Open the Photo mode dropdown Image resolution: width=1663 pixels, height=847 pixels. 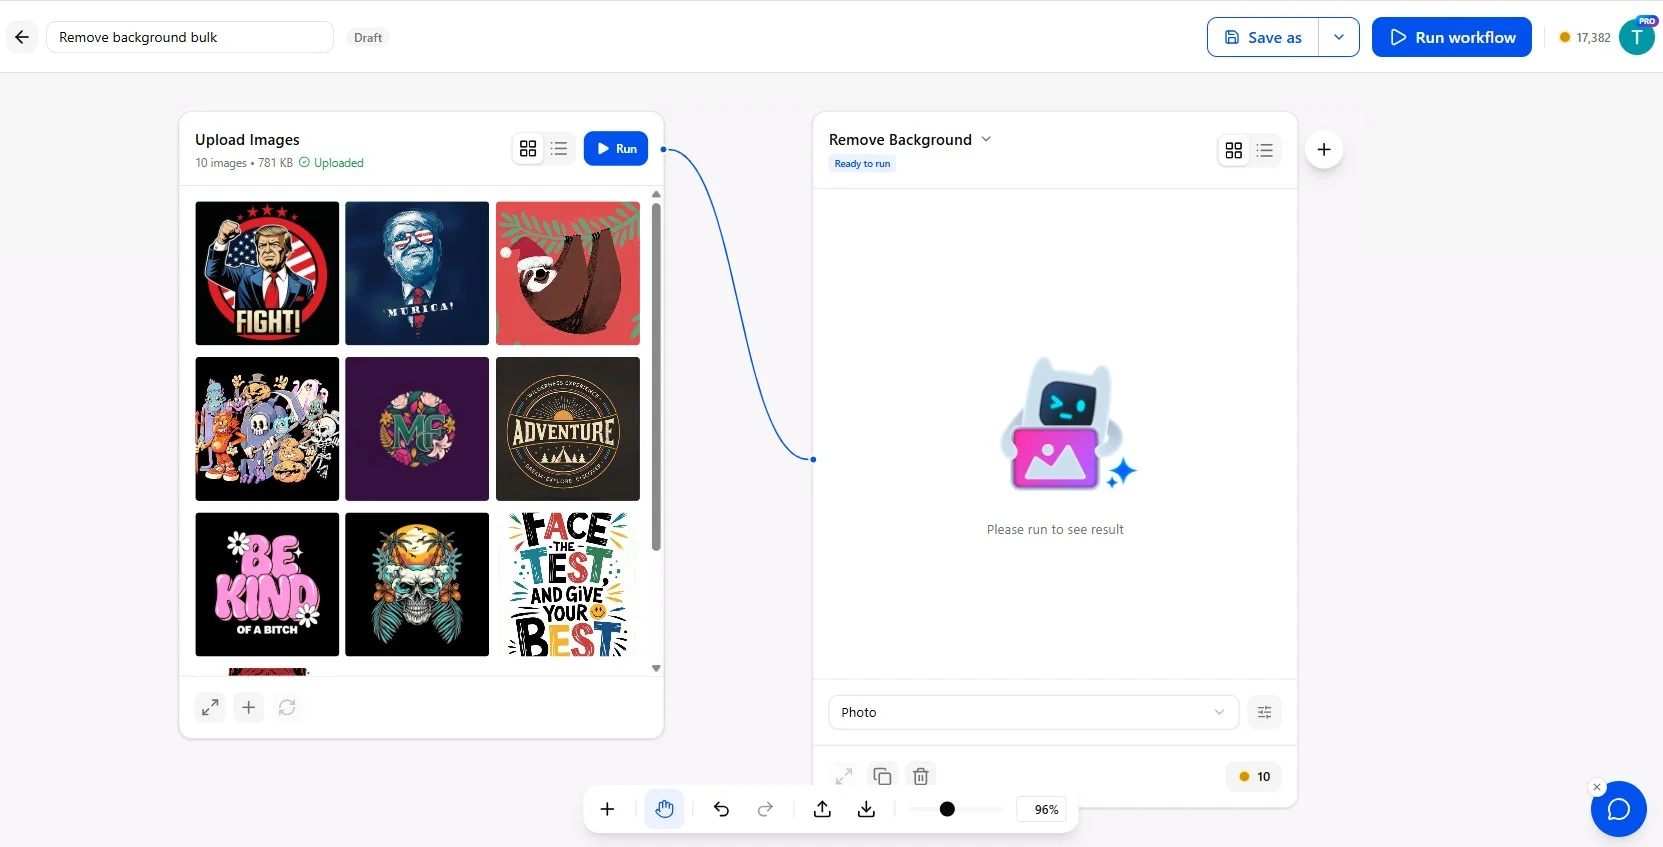[x=1034, y=712]
